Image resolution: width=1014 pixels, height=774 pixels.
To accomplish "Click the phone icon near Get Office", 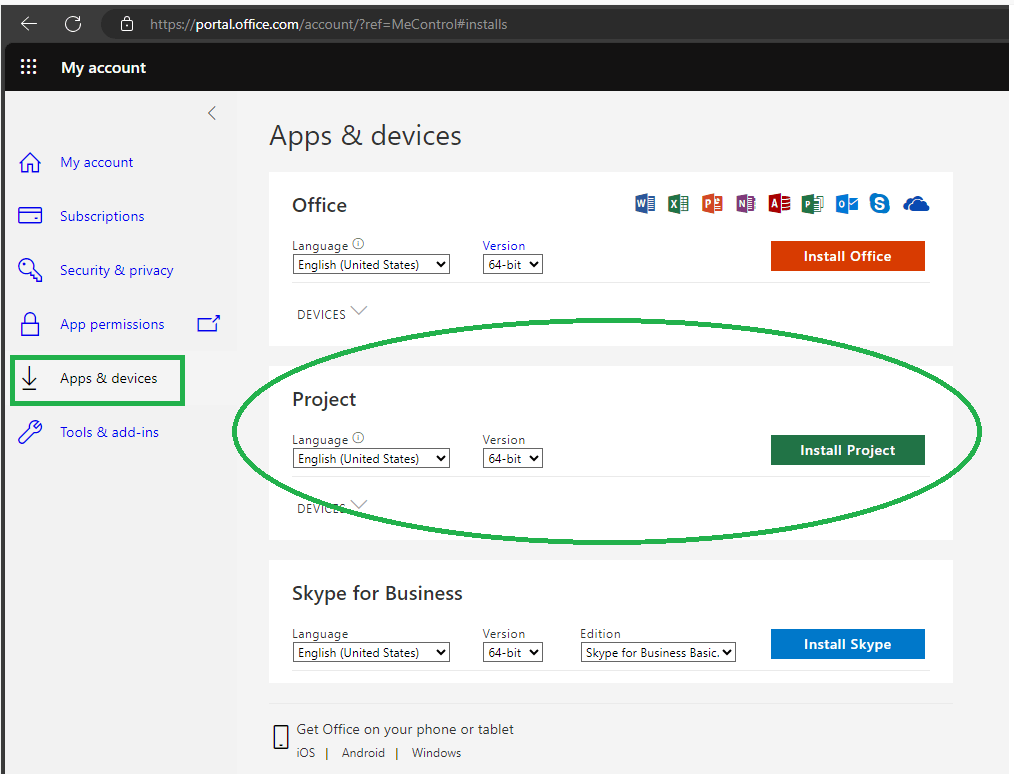I will click(281, 736).
